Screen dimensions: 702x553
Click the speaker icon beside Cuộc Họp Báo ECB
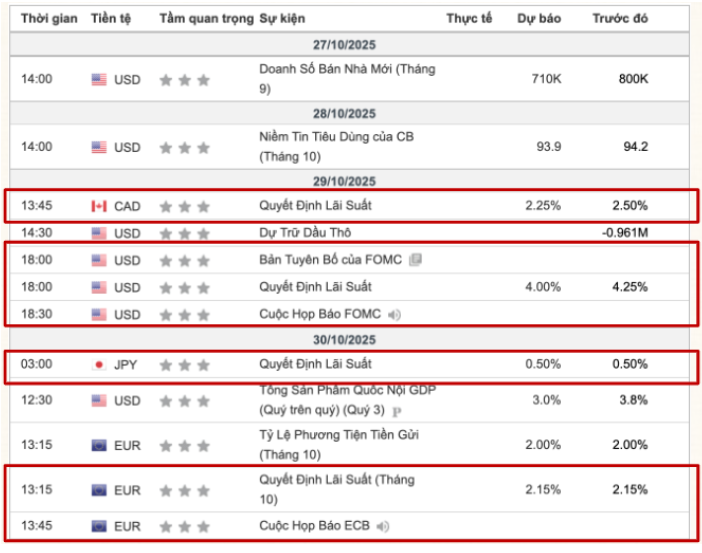(x=383, y=526)
